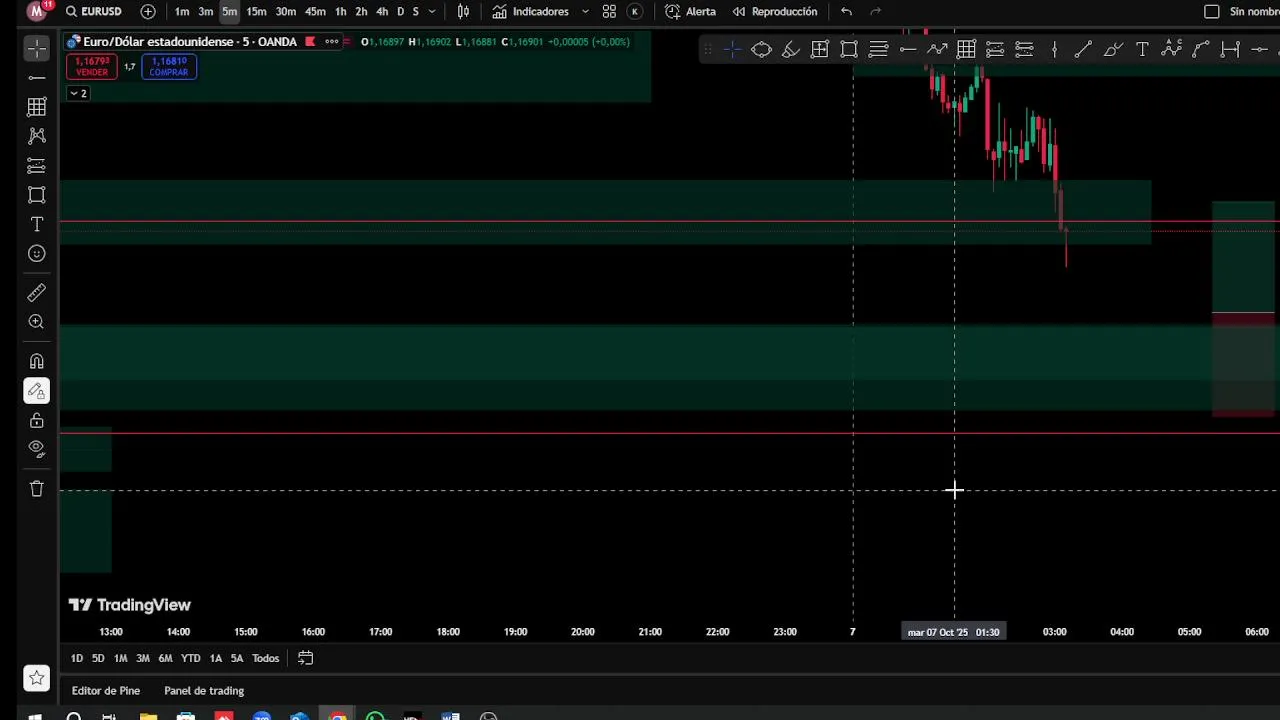Image resolution: width=1280 pixels, height=720 pixels.
Task: Open the user profile avatar menu
Action: click(x=38, y=12)
